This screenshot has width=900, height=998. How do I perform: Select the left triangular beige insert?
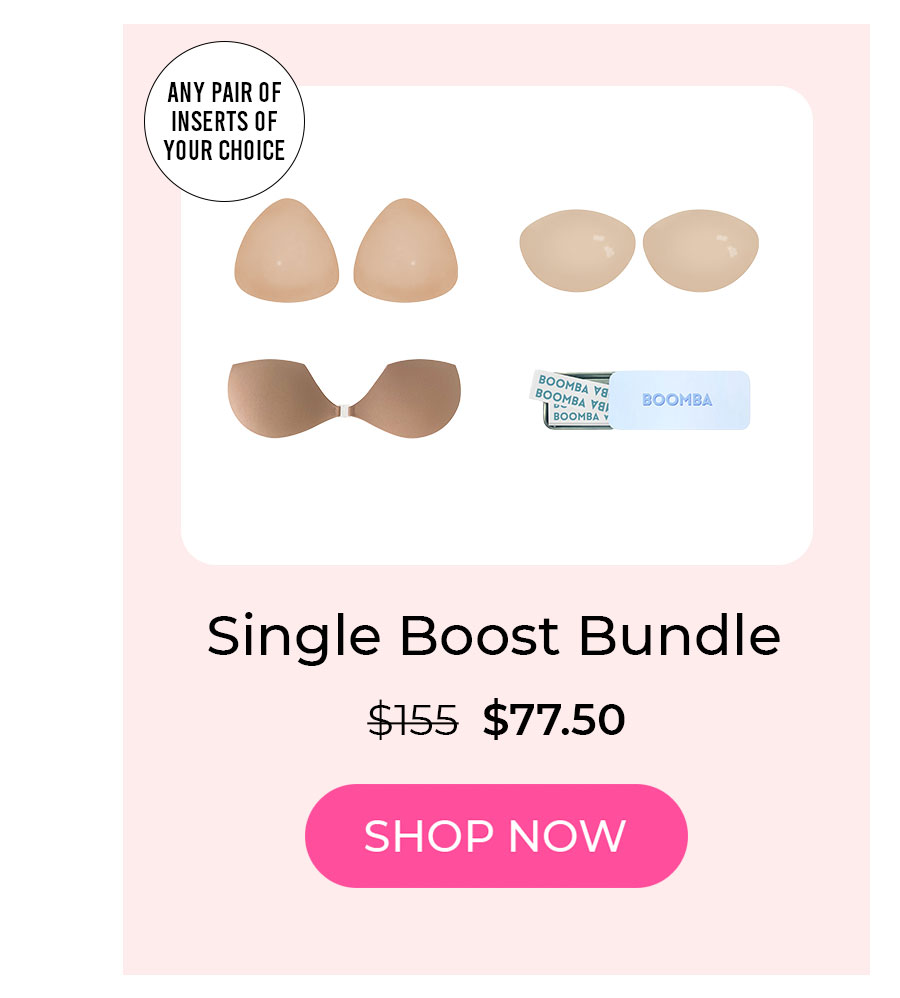pos(286,250)
